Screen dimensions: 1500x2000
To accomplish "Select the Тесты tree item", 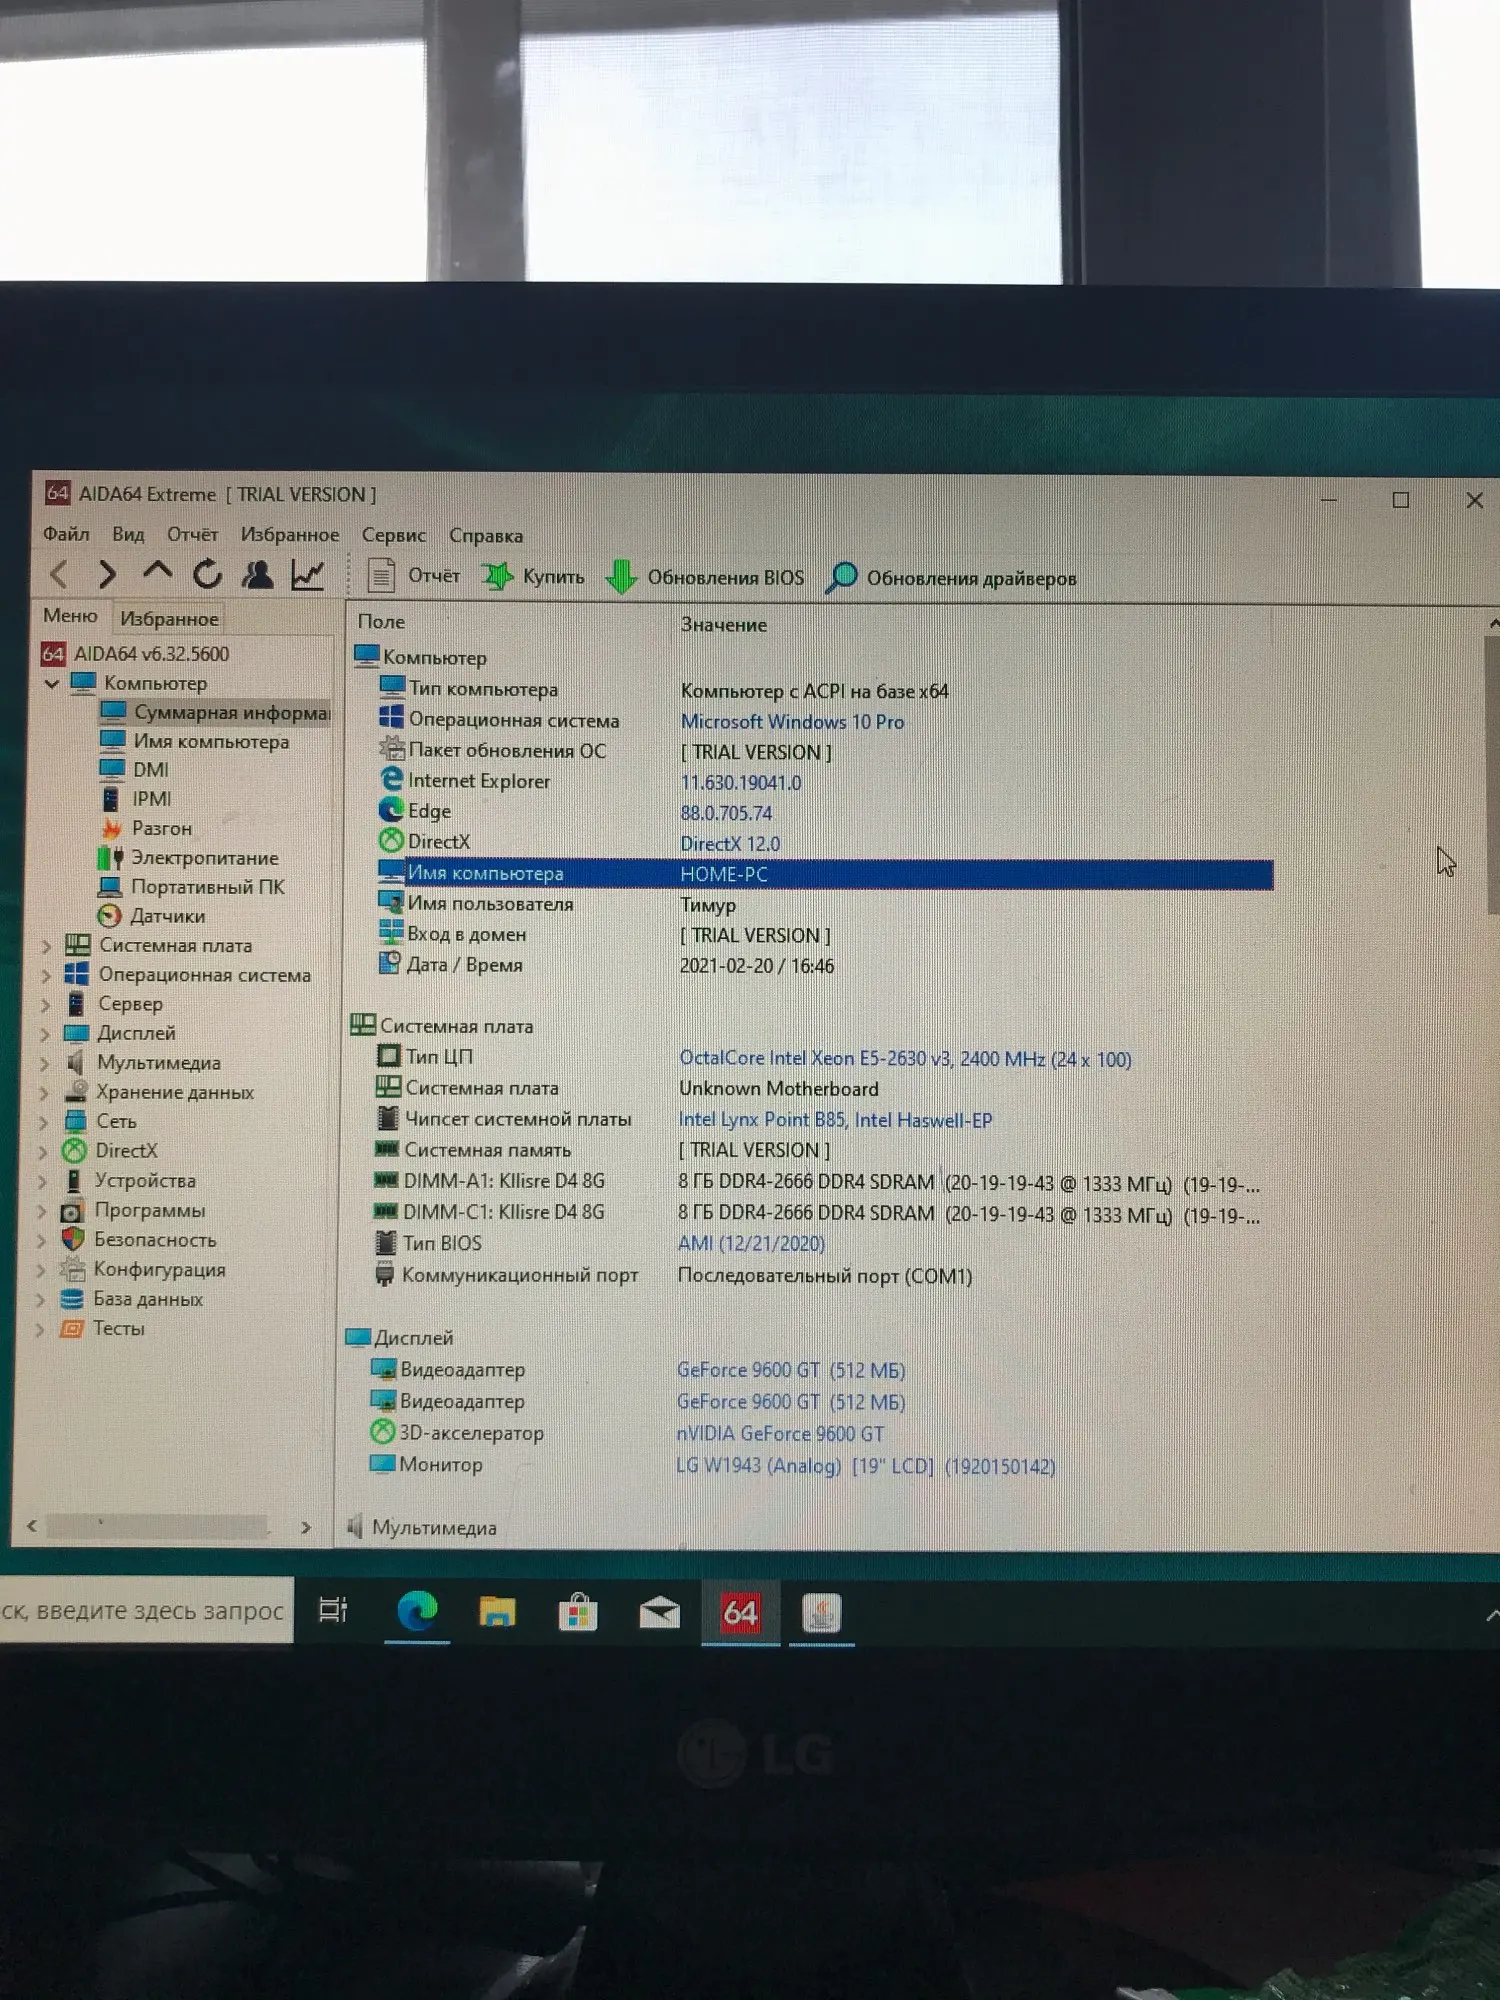I will [x=102, y=1329].
